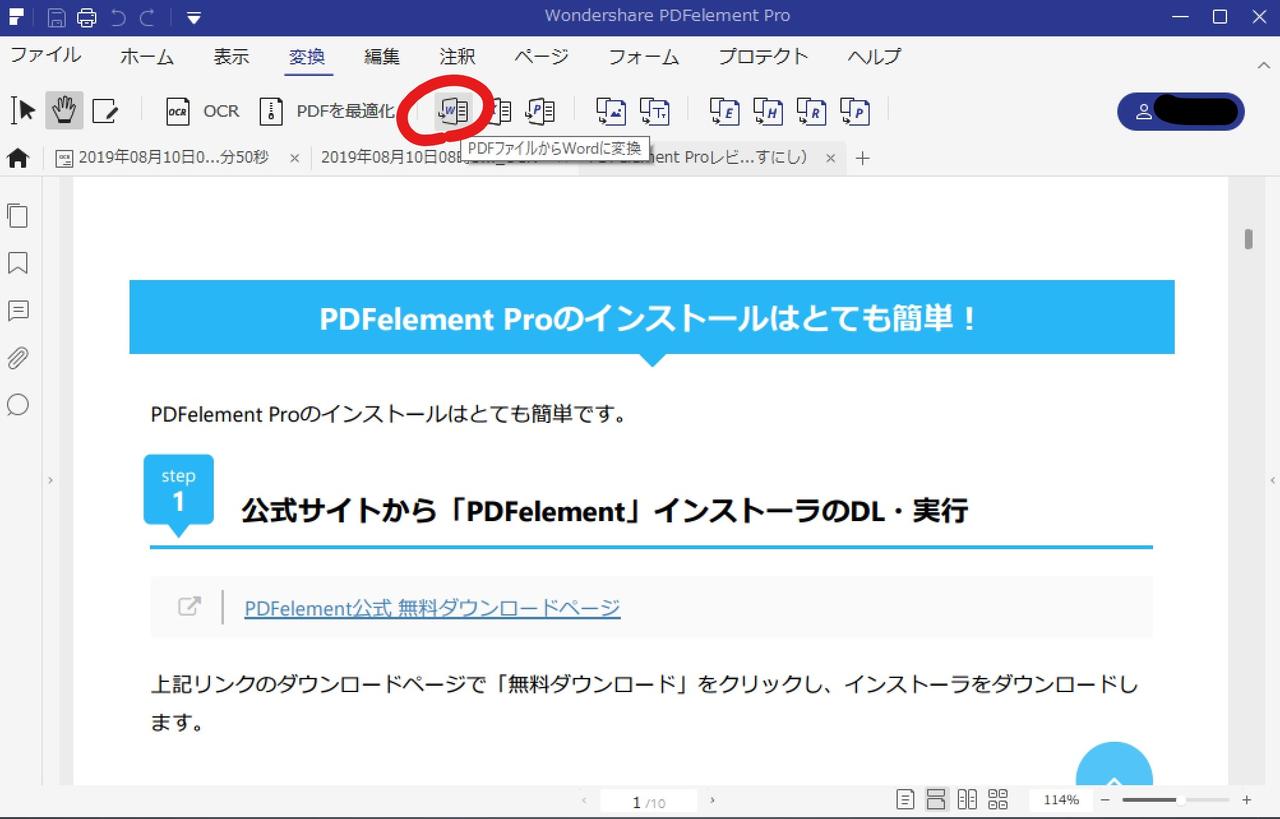1280x819 pixels.
Task: Zoom in with the plus button
Action: [1247, 800]
